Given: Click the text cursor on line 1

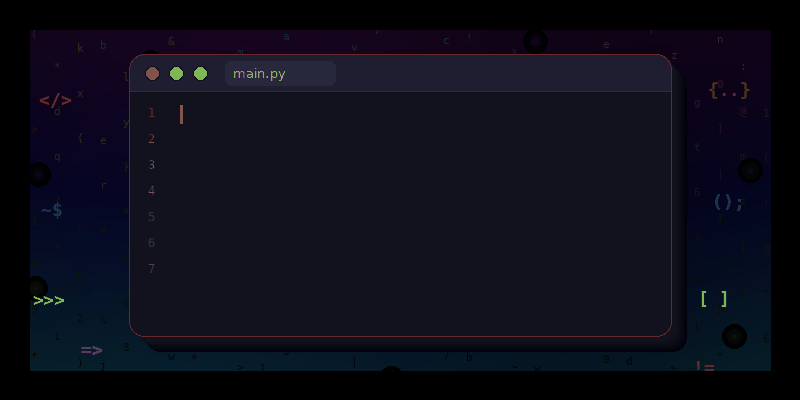Looking at the screenshot, I should point(182,114).
